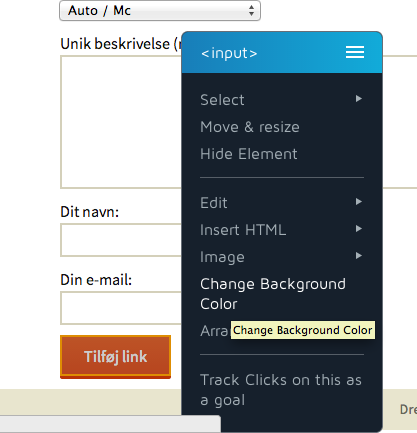417x433 pixels.
Task: Click the Select menu item label
Action: tap(222, 100)
